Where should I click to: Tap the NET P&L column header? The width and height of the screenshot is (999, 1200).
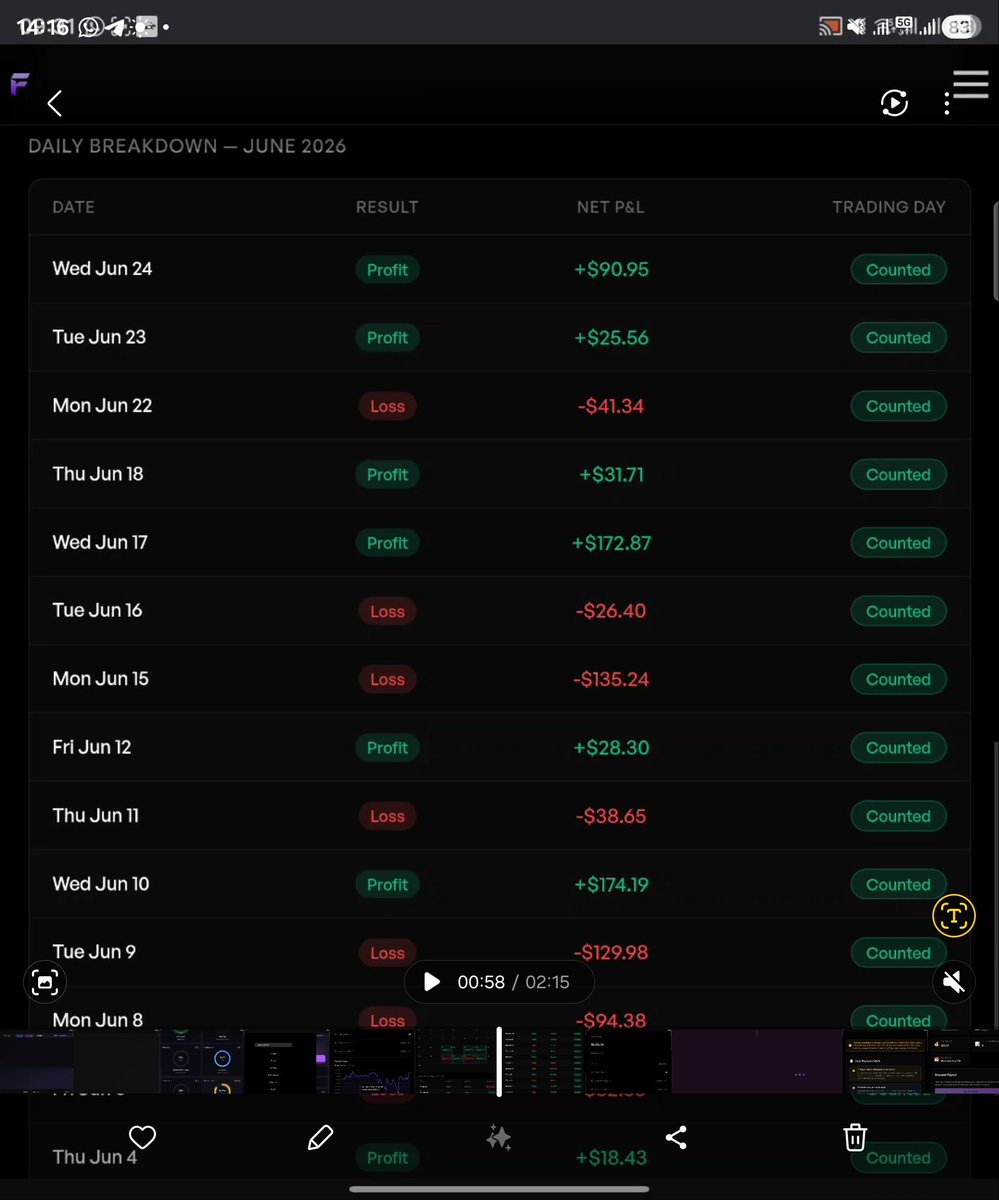(x=611, y=207)
